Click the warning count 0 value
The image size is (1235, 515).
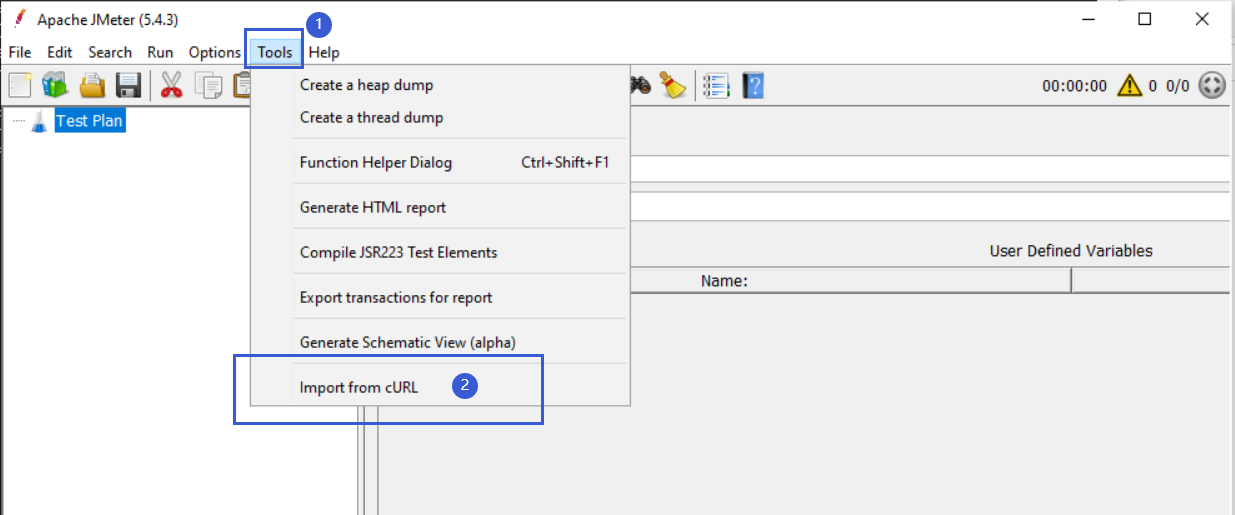click(1153, 86)
